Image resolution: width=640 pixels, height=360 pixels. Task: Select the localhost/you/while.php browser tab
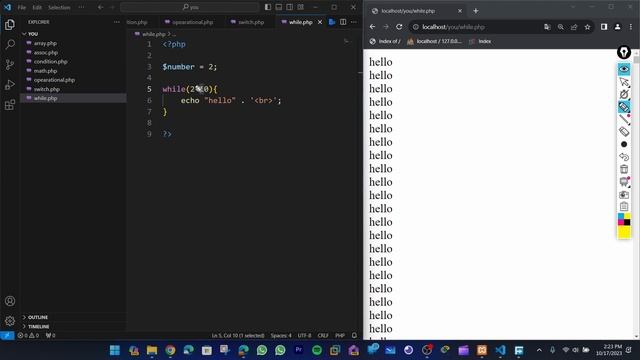tap(416, 11)
